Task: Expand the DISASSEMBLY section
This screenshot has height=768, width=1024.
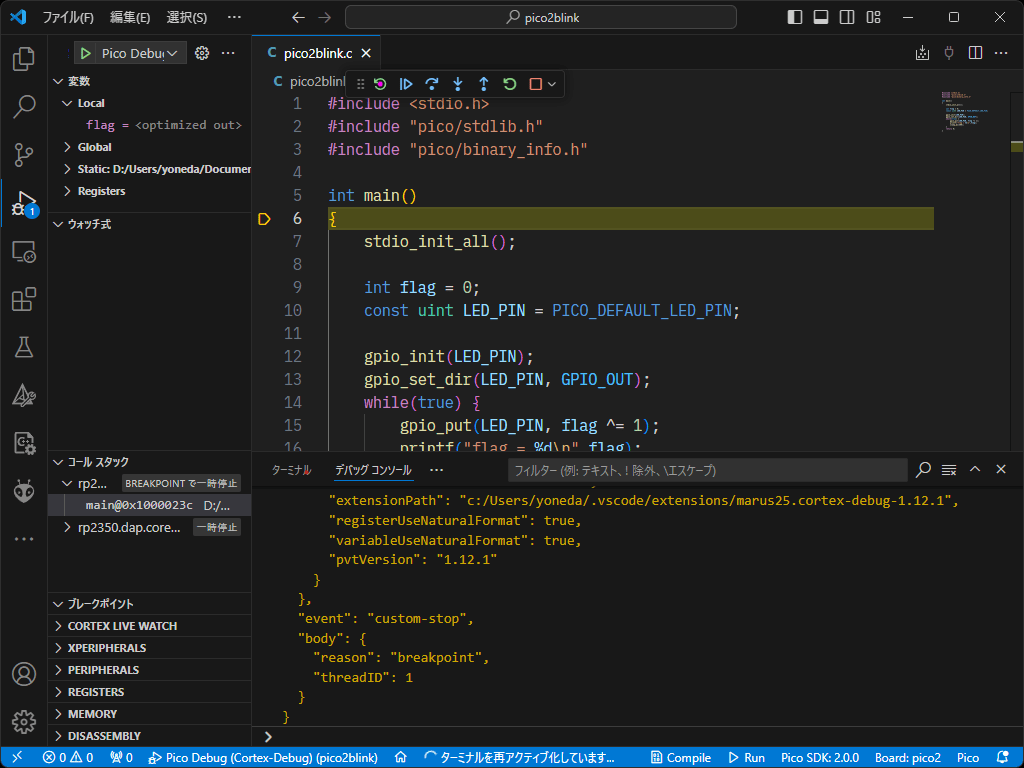Action: pyautogui.click(x=150, y=736)
